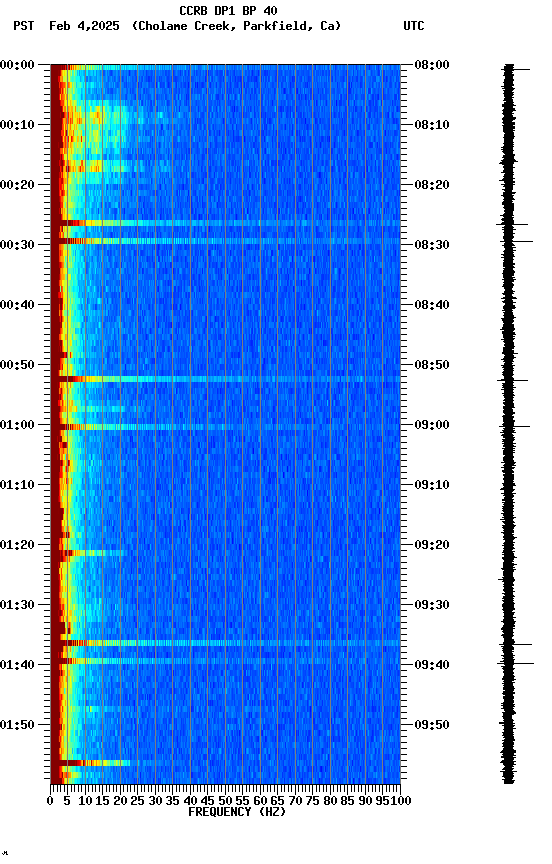Click the 00:50 PST time label
This screenshot has height=864, width=552.
(17, 365)
